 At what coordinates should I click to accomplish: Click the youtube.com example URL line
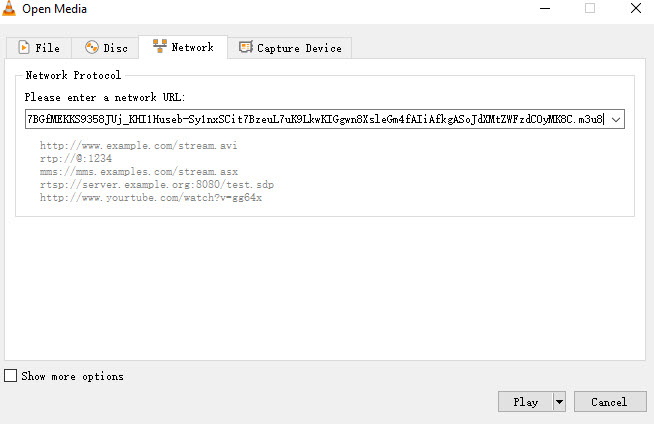[x=150, y=198]
